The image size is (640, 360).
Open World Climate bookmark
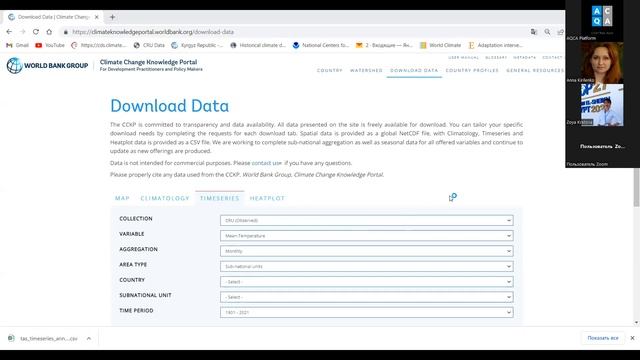click(x=441, y=45)
